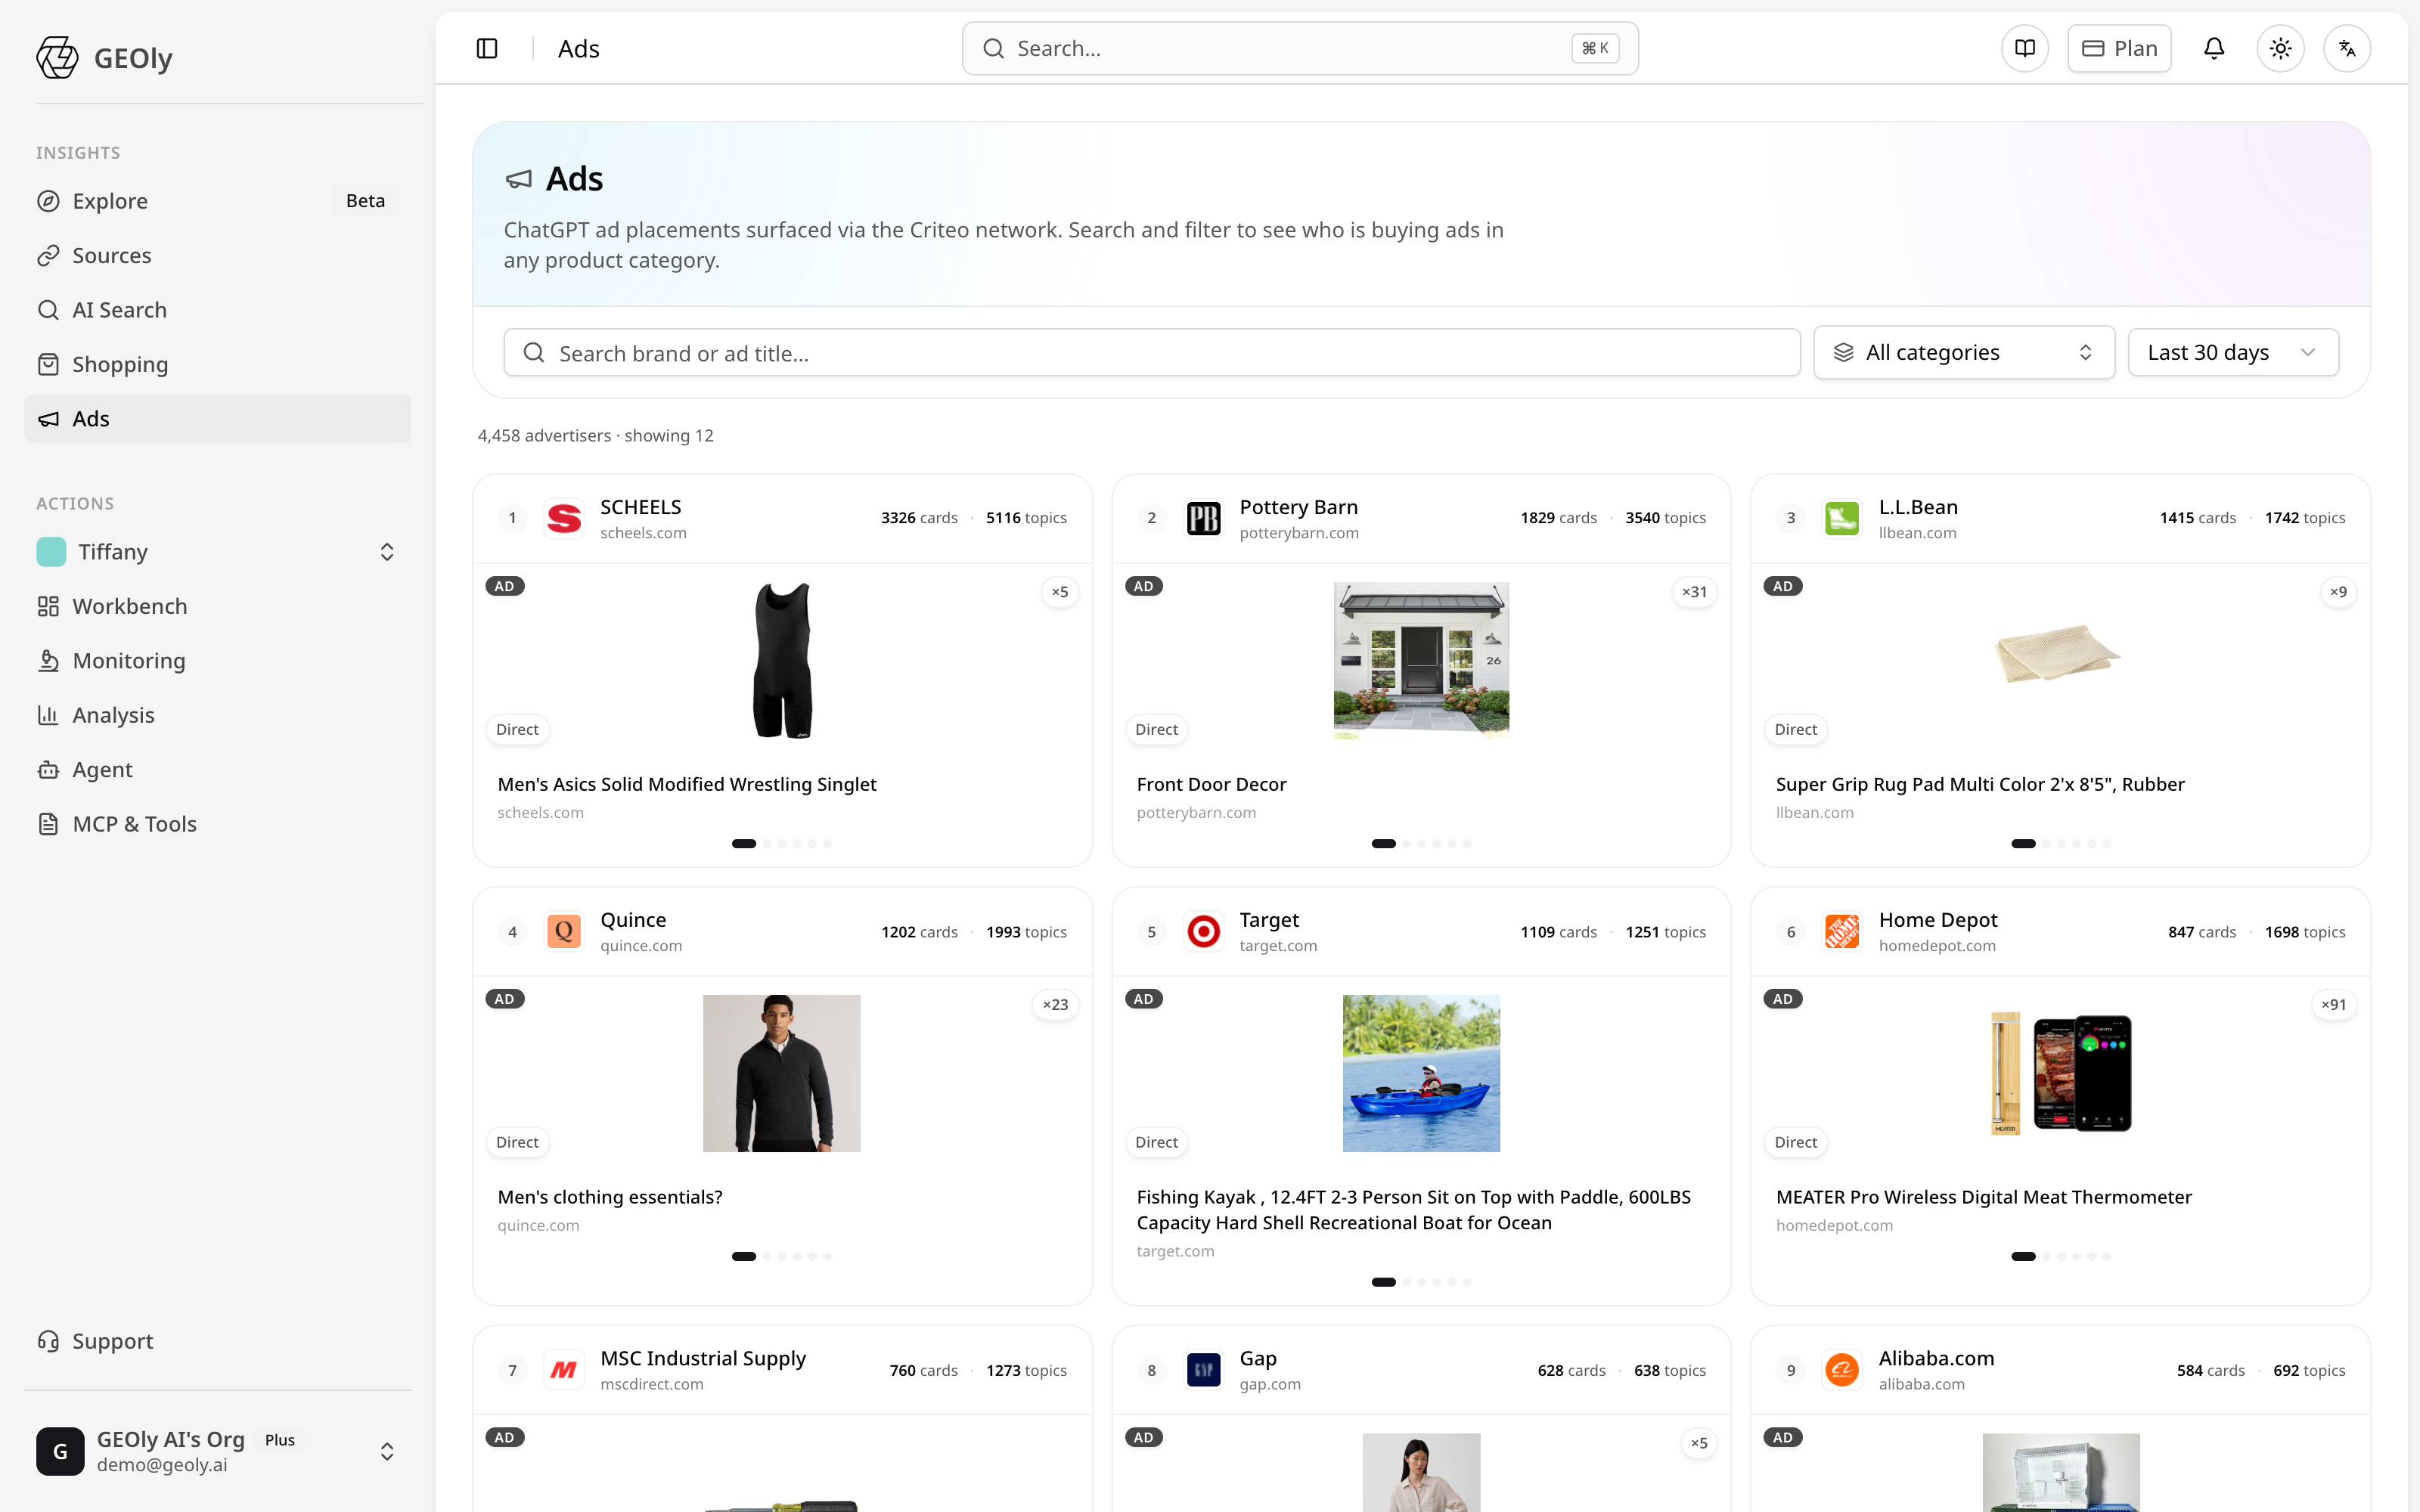Click the 5116 topics stat on SCHEELS
The width and height of the screenshot is (2420, 1512).
[x=1026, y=518]
